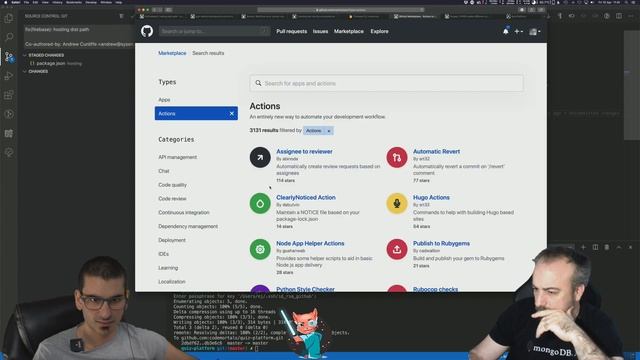Open the Python Style Checker link
Image resolution: width=640 pixels, height=360 pixels.
[x=305, y=289]
